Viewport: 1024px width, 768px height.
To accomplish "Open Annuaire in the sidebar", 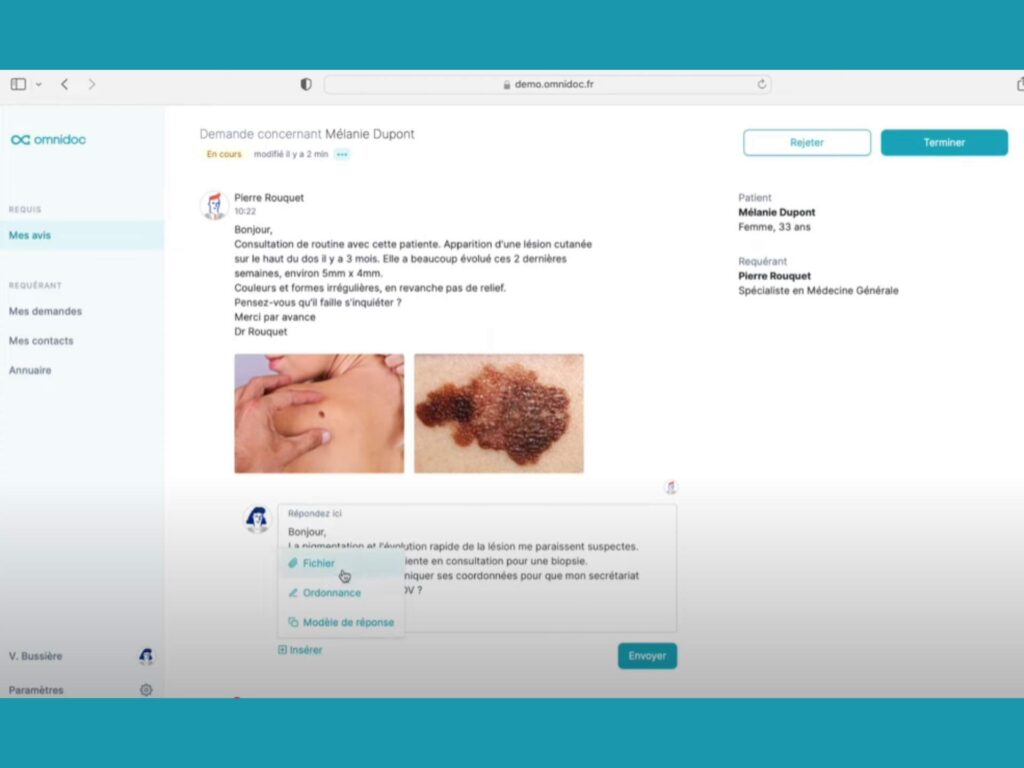I will click(30, 370).
